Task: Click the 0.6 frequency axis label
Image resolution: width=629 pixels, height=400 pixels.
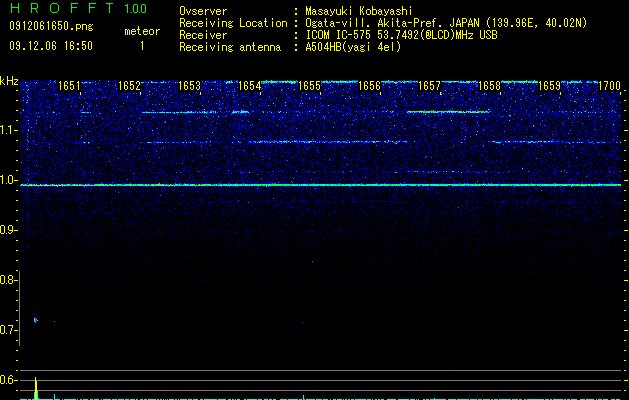Action: (x=8, y=380)
